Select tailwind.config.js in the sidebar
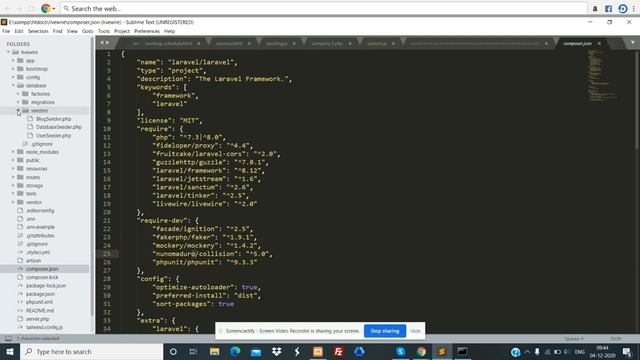This screenshot has width=640, height=360. coord(44,327)
